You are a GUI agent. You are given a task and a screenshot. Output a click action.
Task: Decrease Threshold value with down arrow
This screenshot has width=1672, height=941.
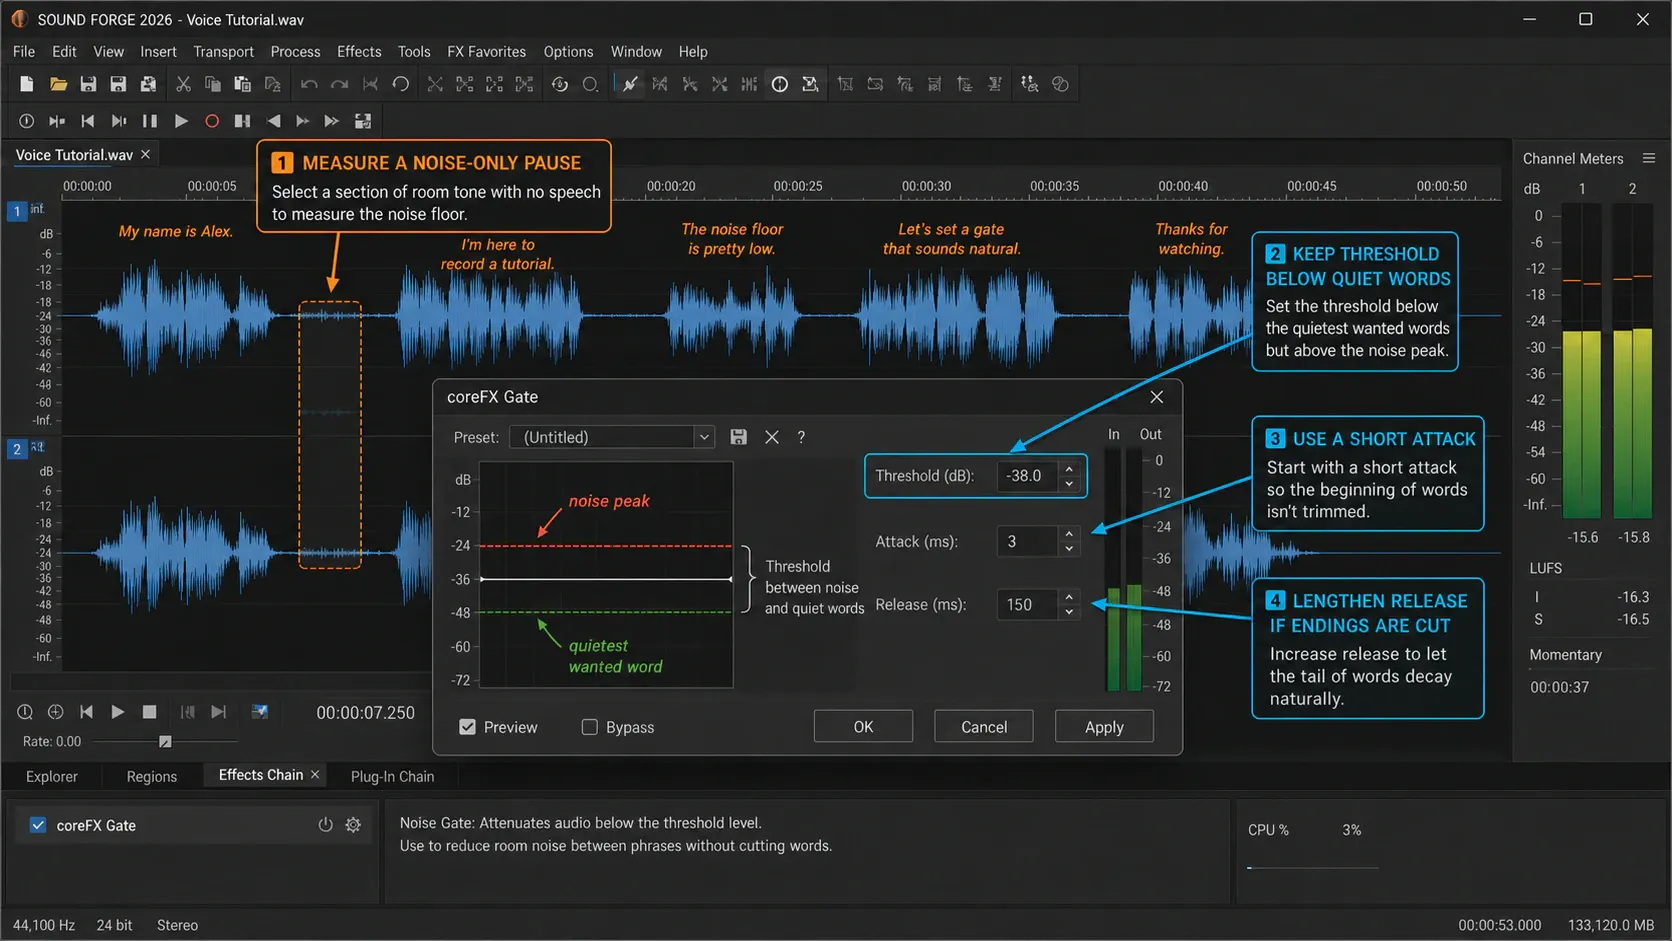(x=1069, y=484)
